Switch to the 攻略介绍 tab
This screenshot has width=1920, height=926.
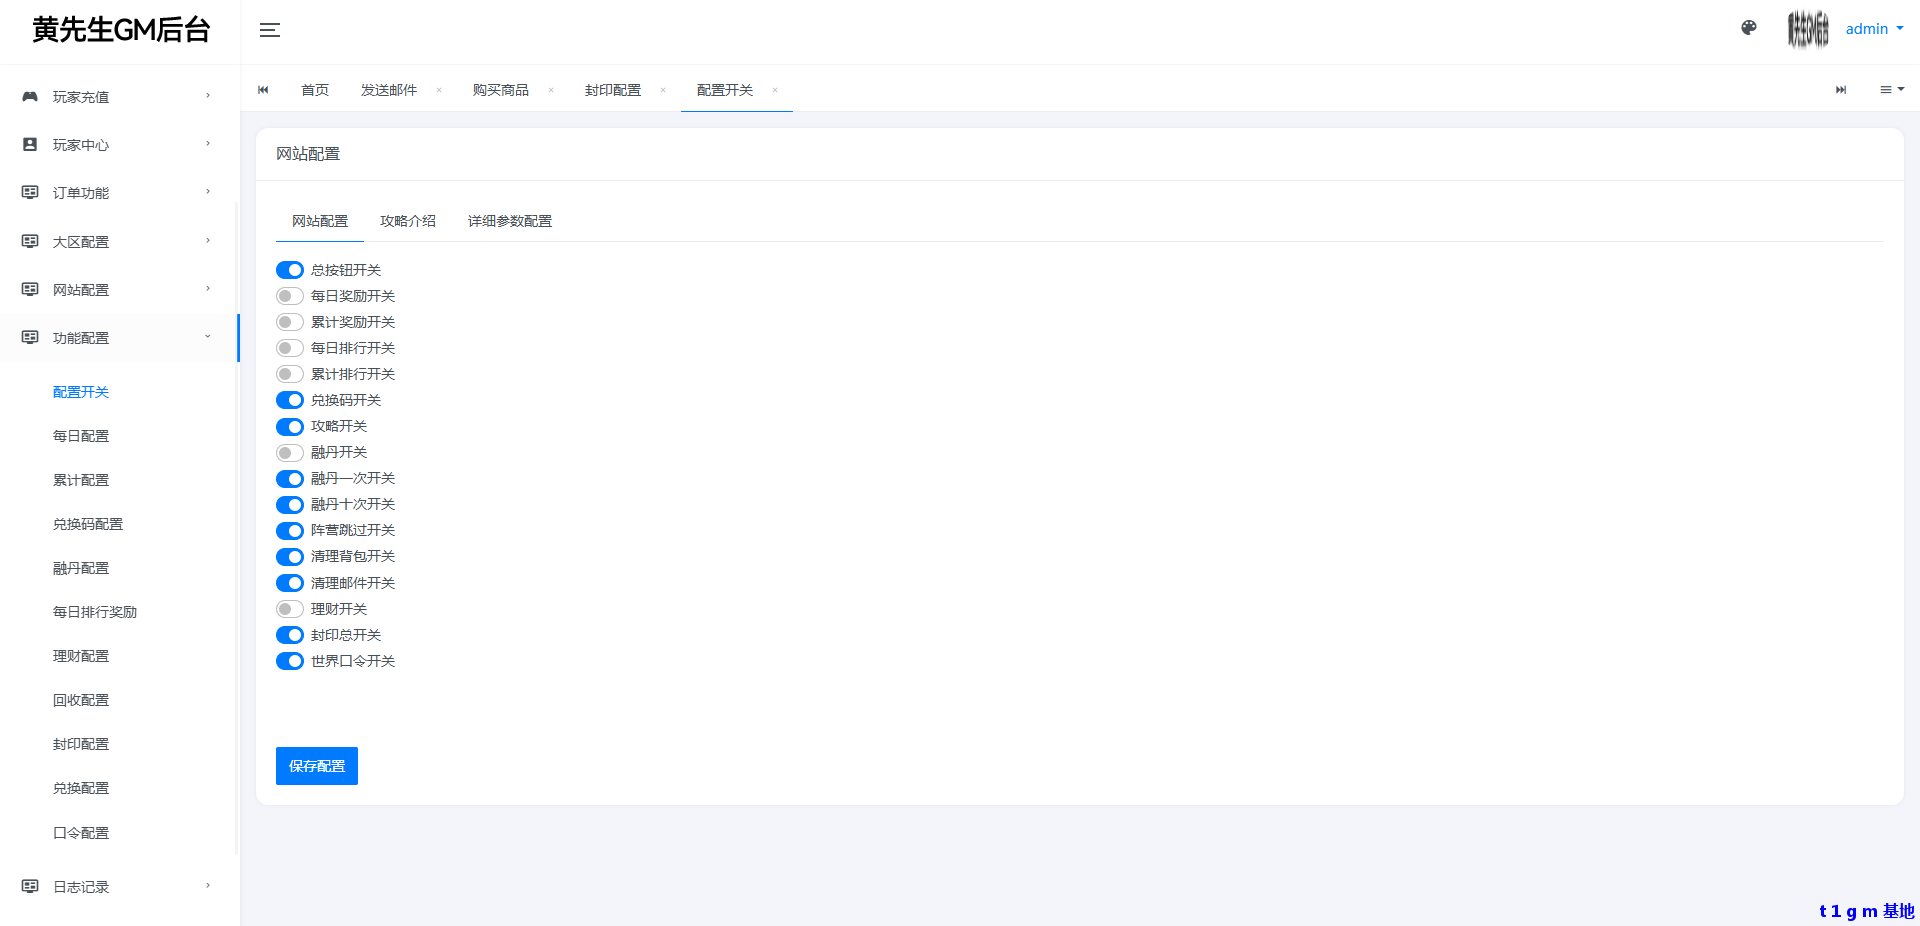click(408, 221)
